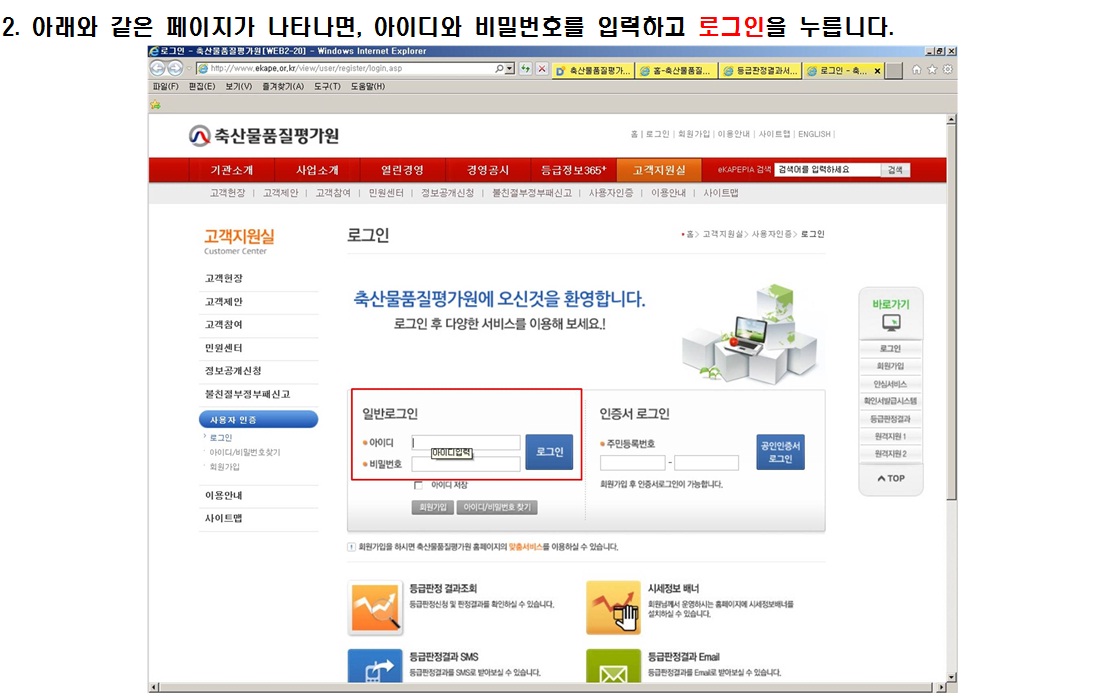This screenshot has height=700, width=1103.
Task: Click the 등급판정결과 Email envelope icon
Action: click(x=613, y=671)
